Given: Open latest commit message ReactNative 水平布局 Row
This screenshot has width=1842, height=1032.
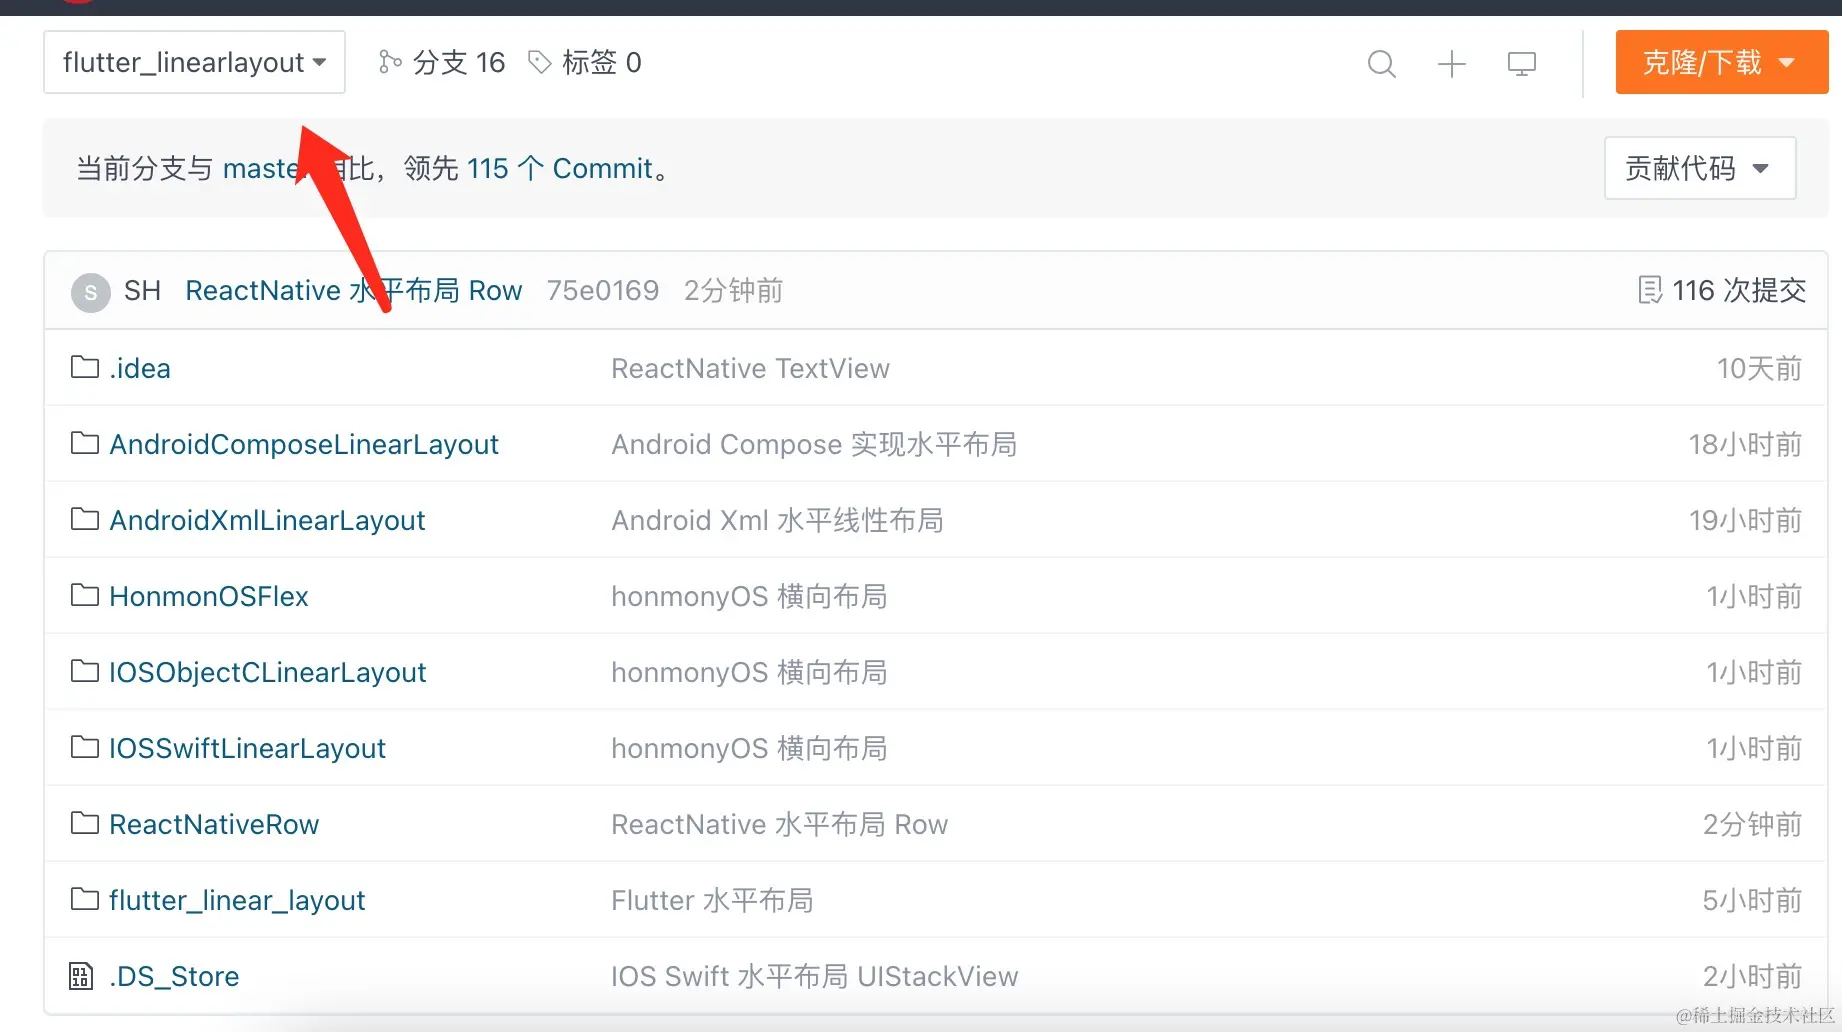Looking at the screenshot, I should [354, 290].
